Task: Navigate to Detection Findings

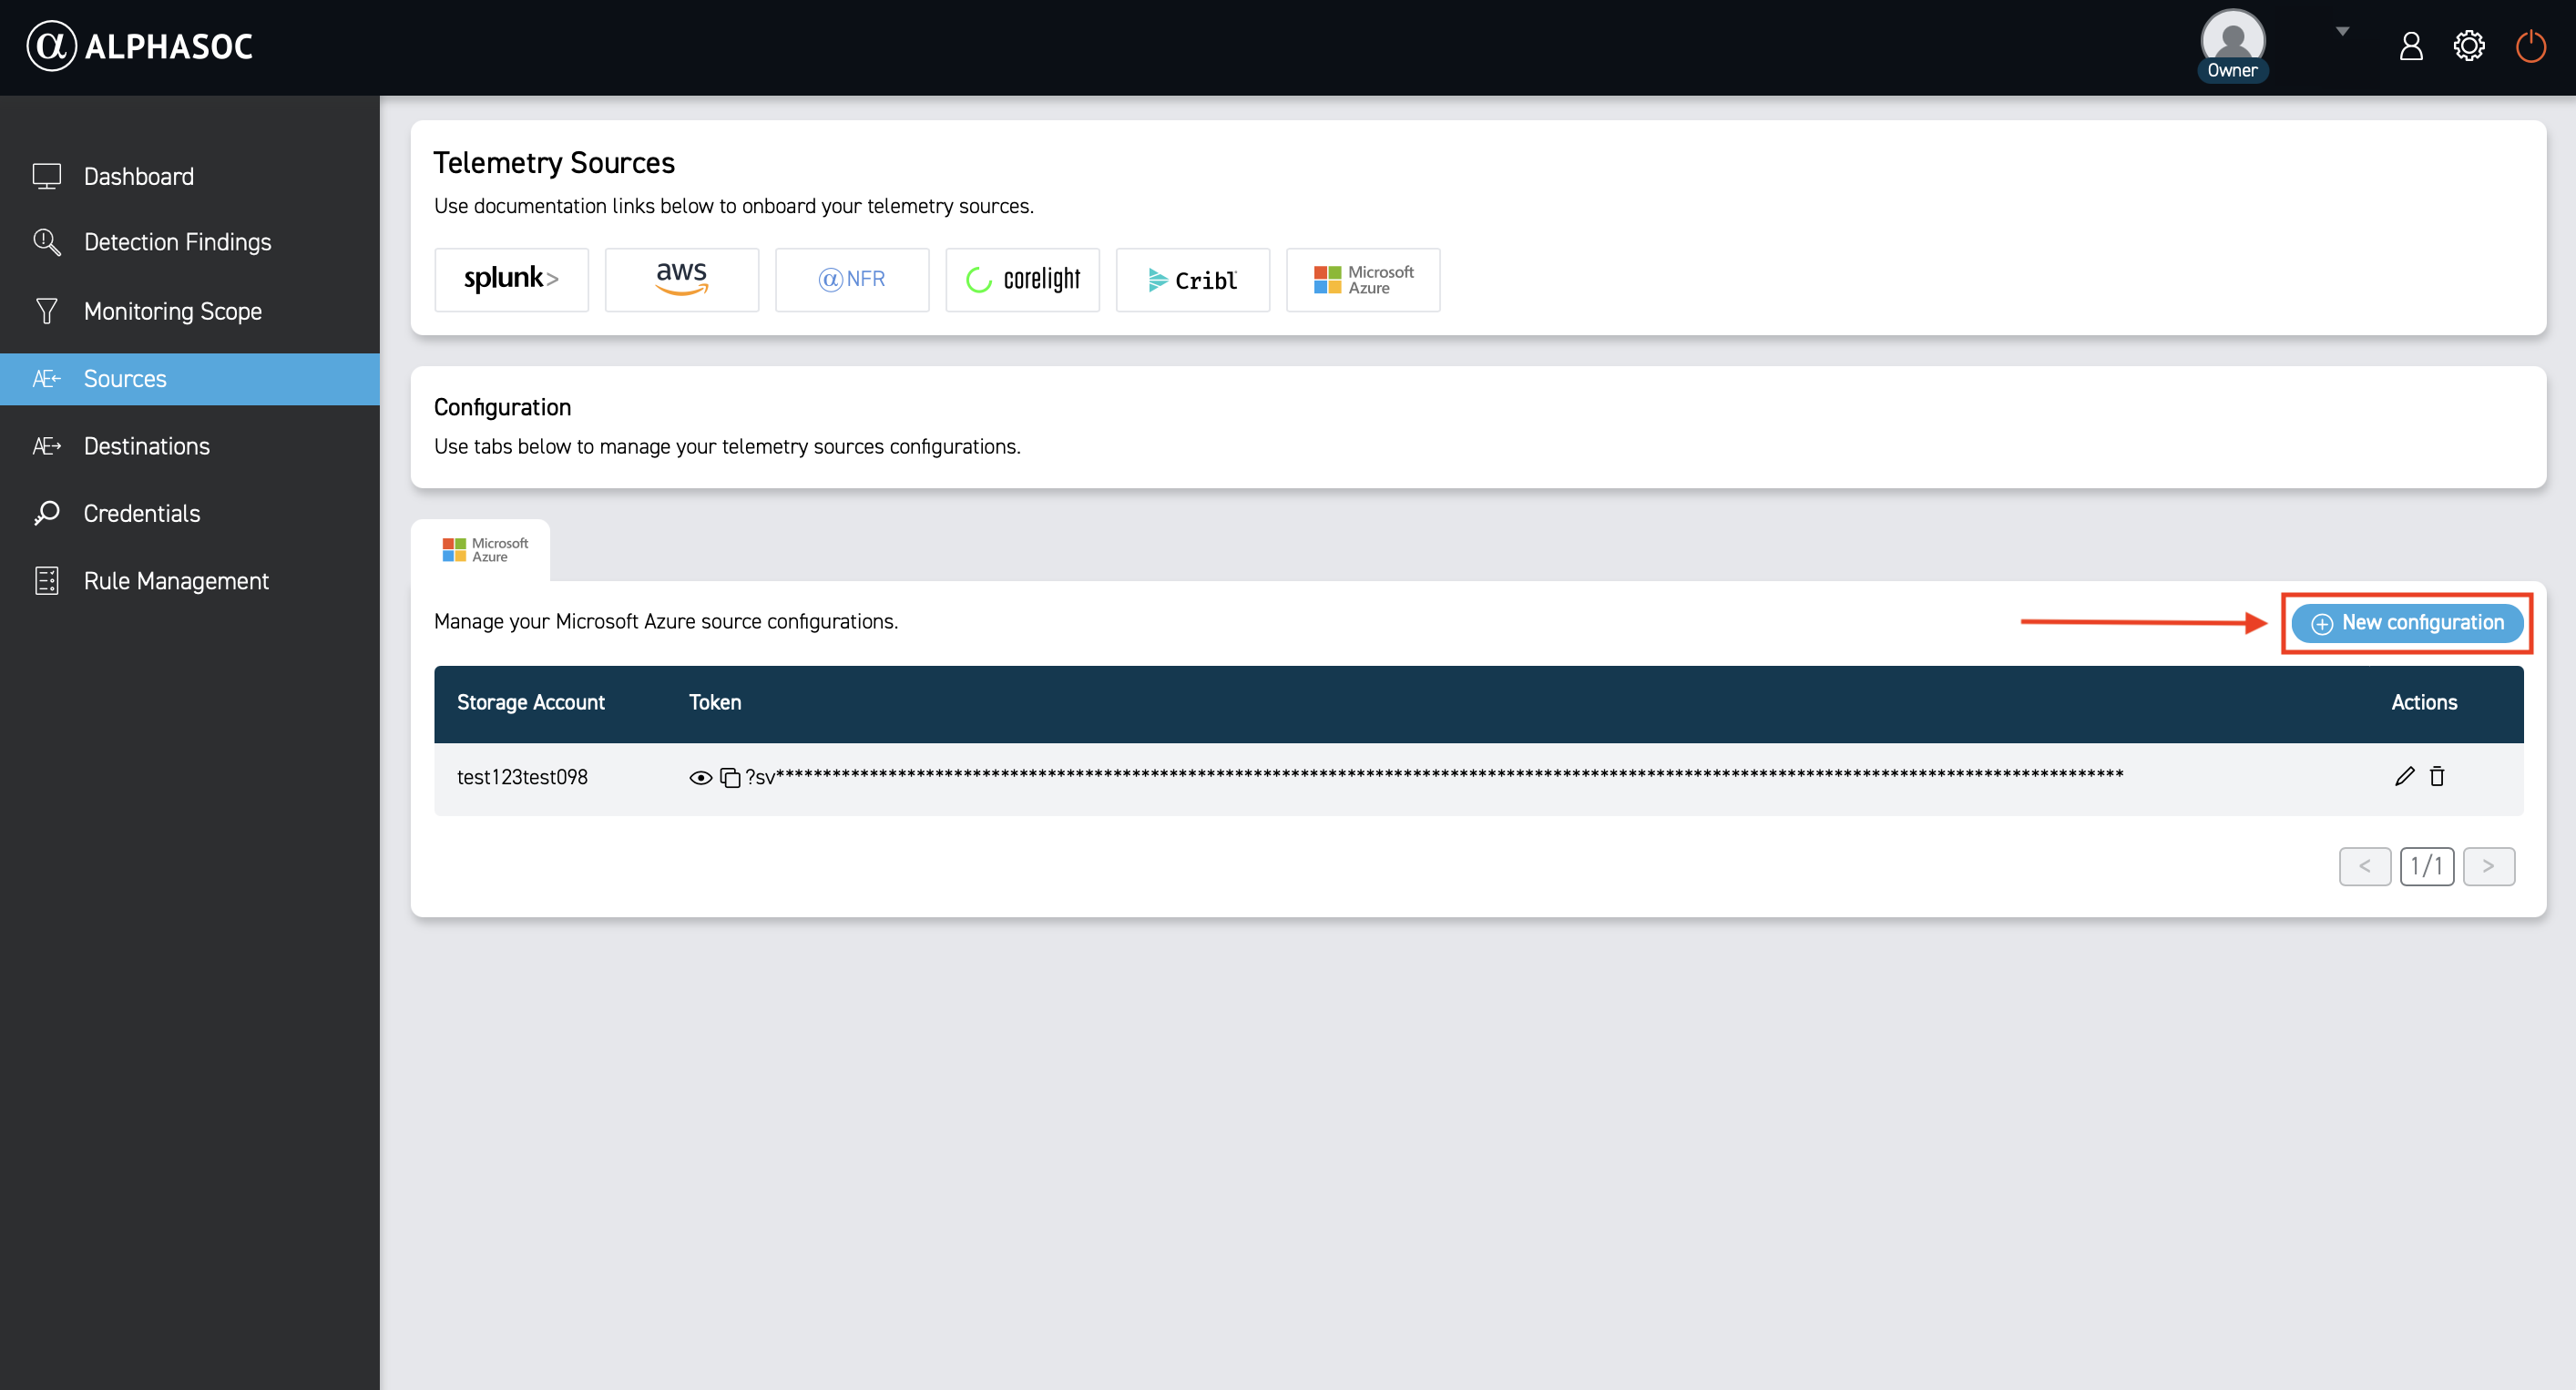Action: 177,242
